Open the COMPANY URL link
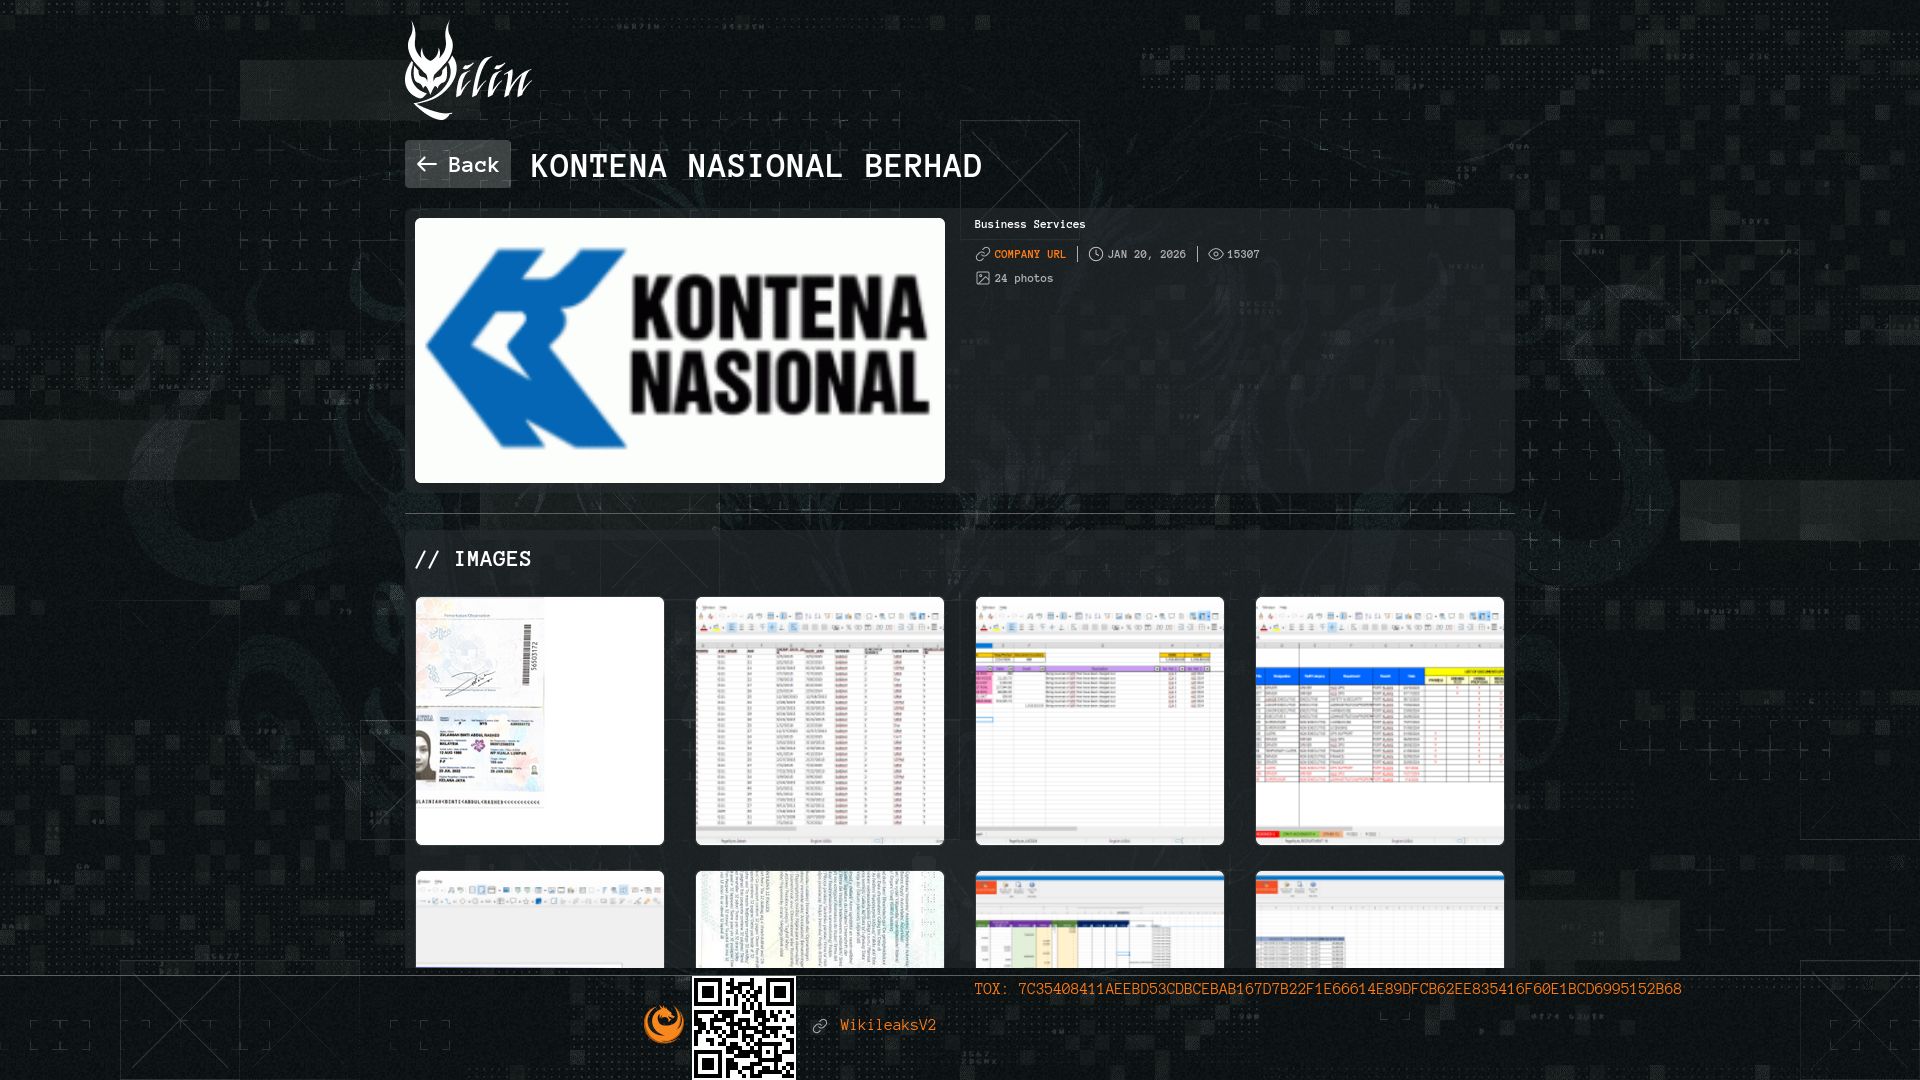Viewport: 1920px width, 1080px height. click(1029, 254)
